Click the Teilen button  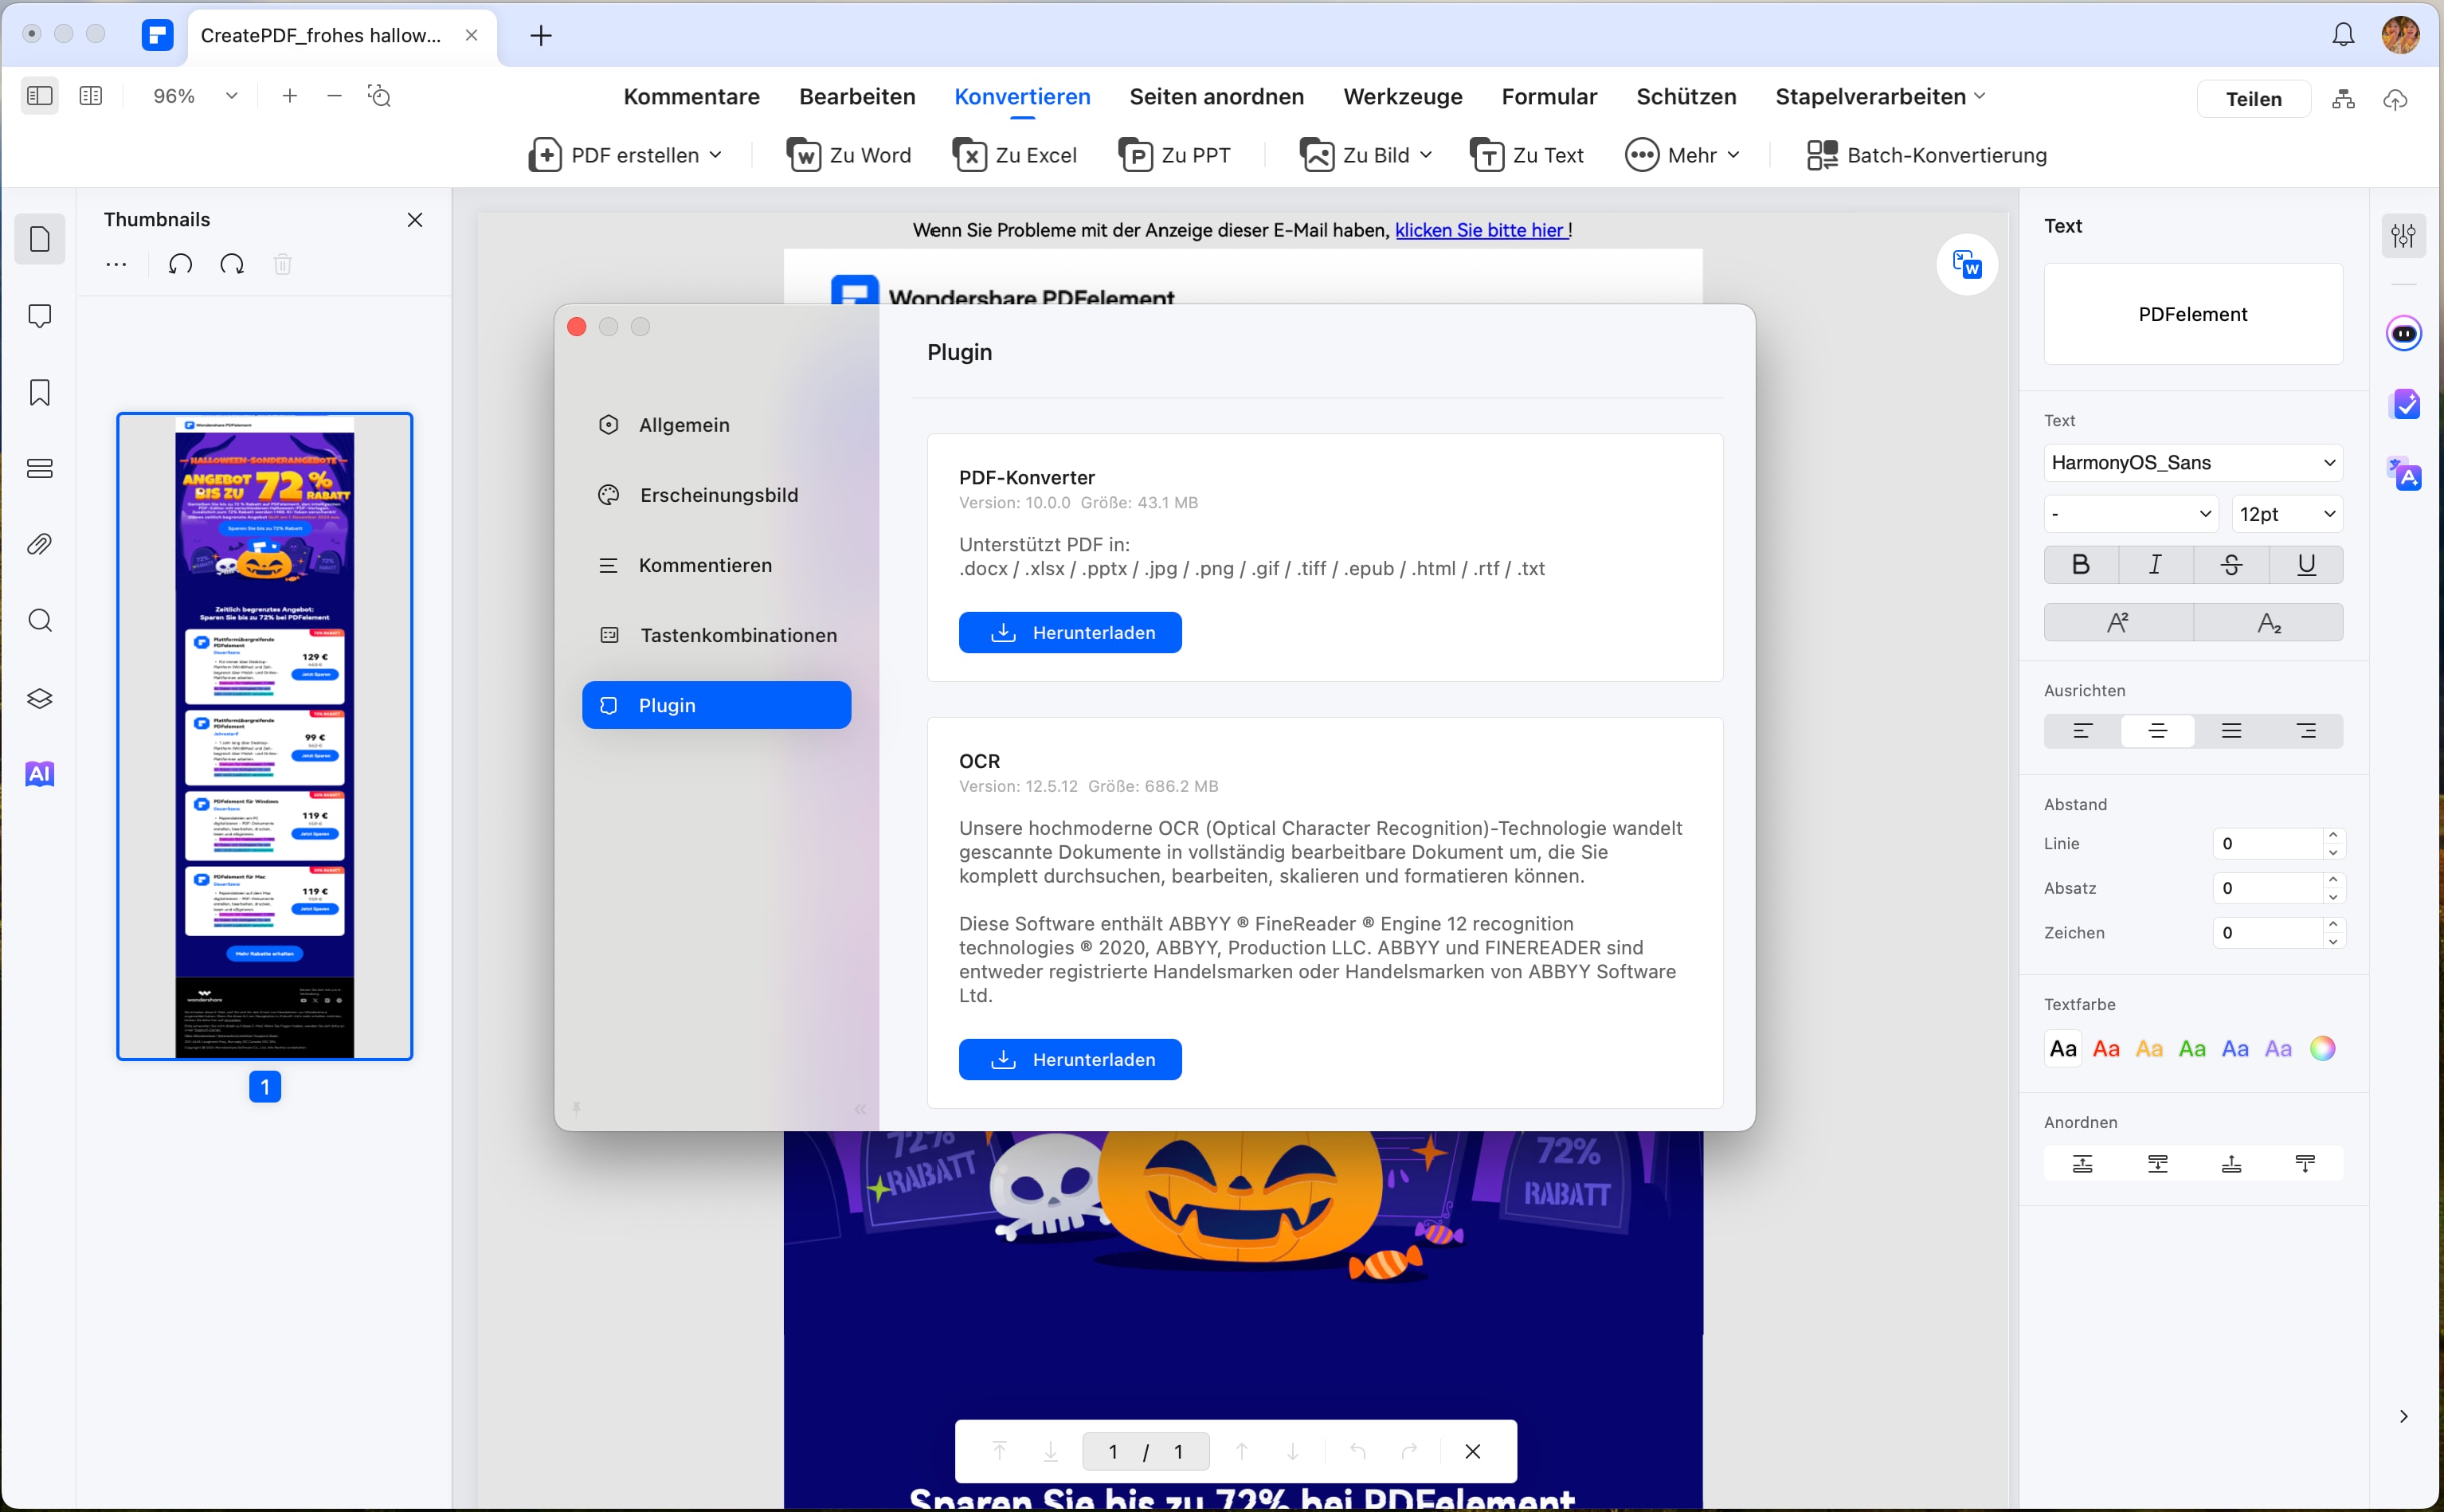pyautogui.click(x=2253, y=99)
